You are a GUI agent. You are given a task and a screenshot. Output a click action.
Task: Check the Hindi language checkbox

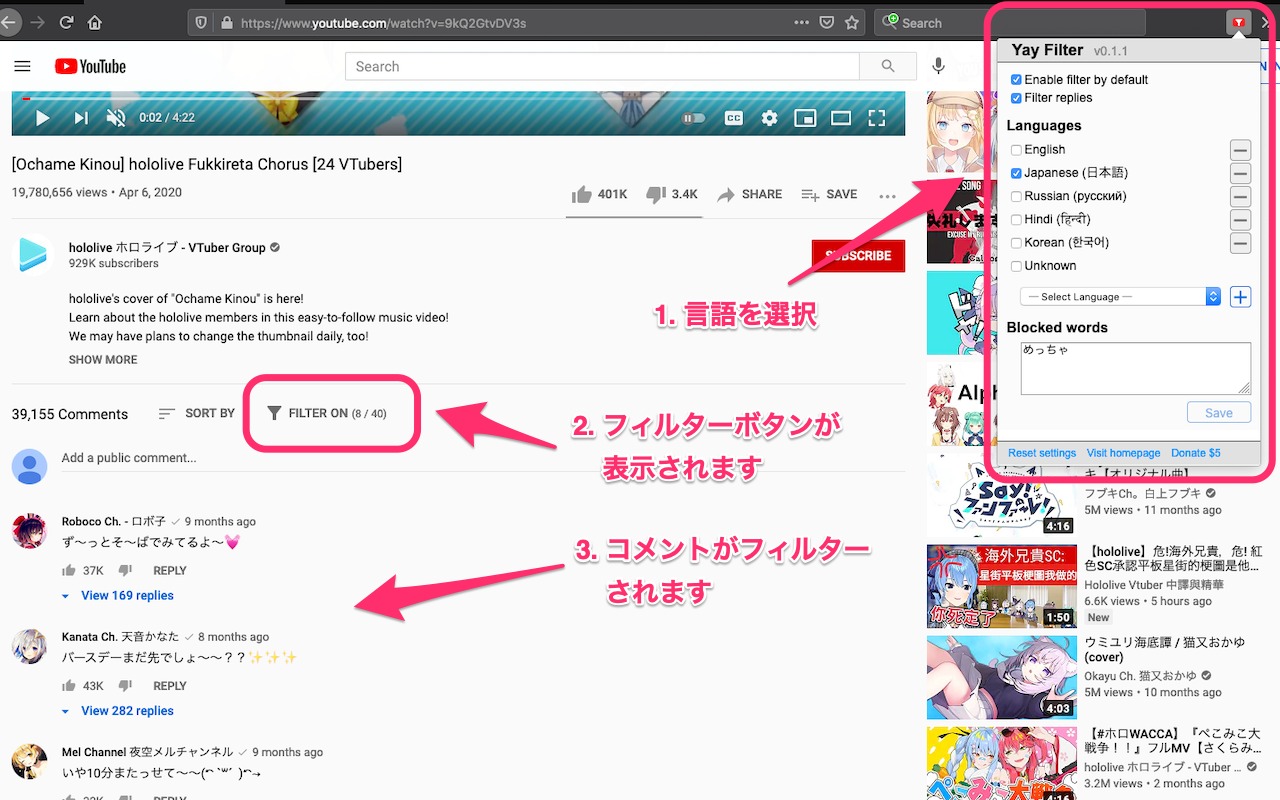(1016, 219)
